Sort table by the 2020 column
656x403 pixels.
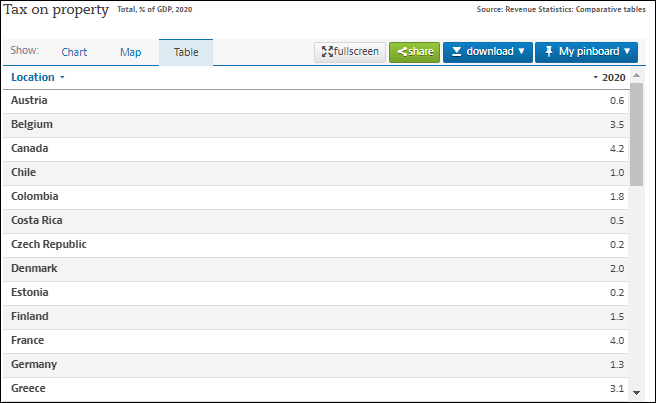(613, 77)
